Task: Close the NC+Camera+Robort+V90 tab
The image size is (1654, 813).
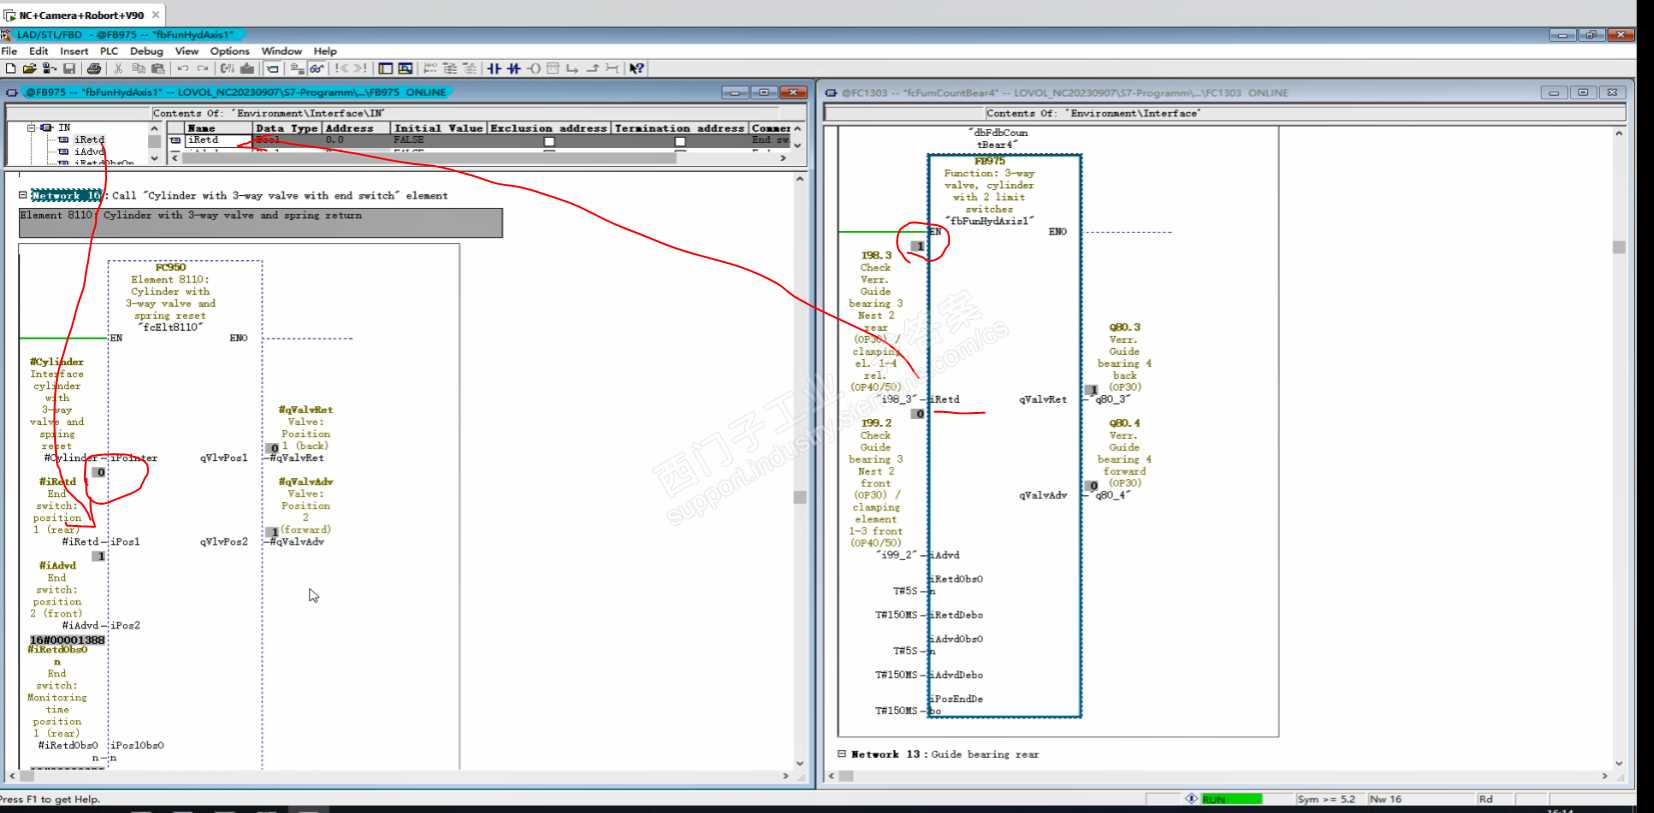Action: point(155,15)
